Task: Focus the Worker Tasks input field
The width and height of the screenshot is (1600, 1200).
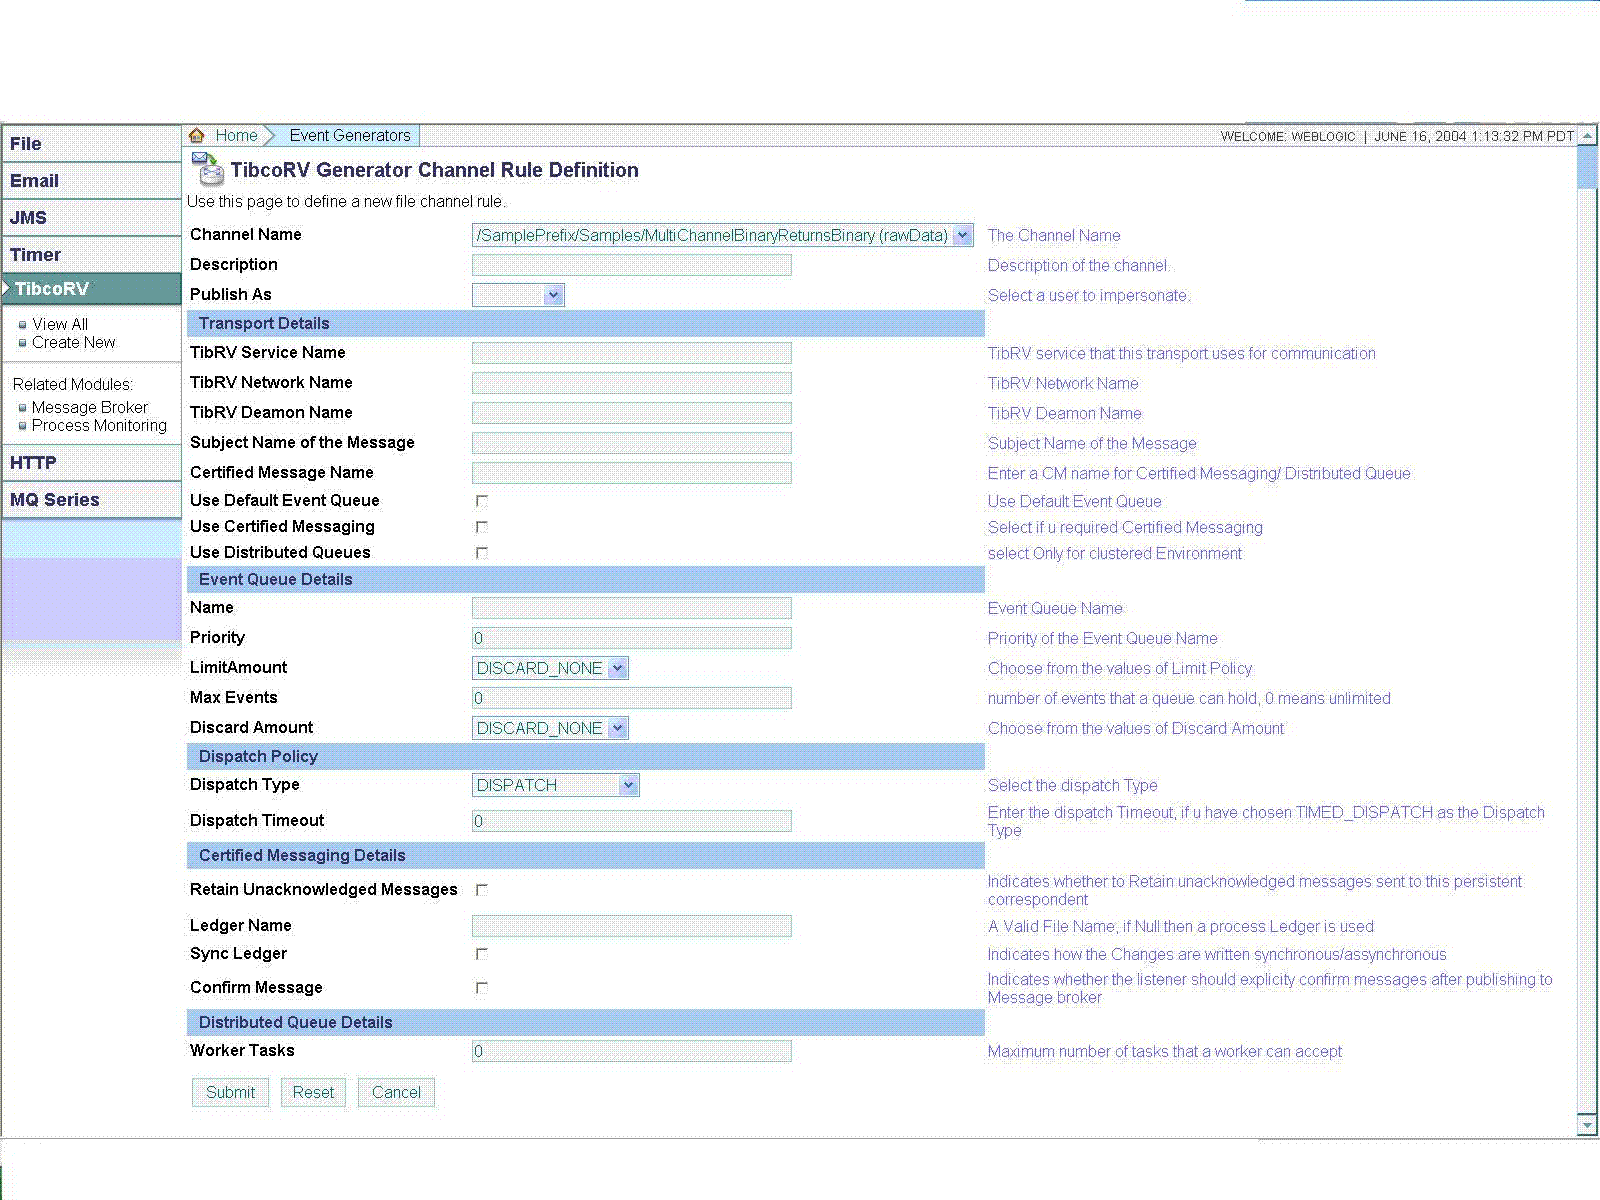Action: pyautogui.click(x=632, y=1051)
